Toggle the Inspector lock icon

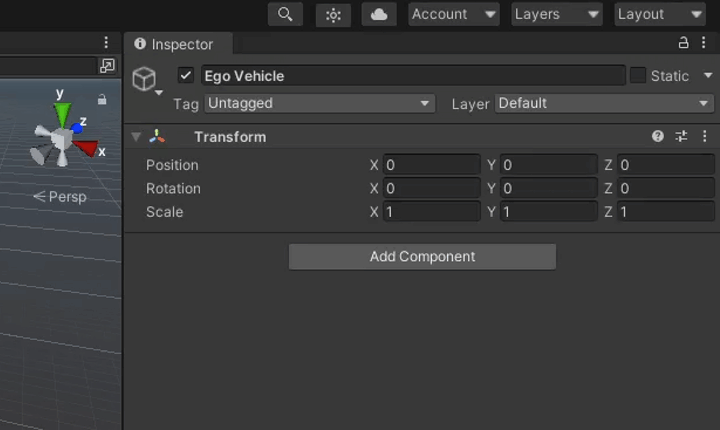click(683, 43)
